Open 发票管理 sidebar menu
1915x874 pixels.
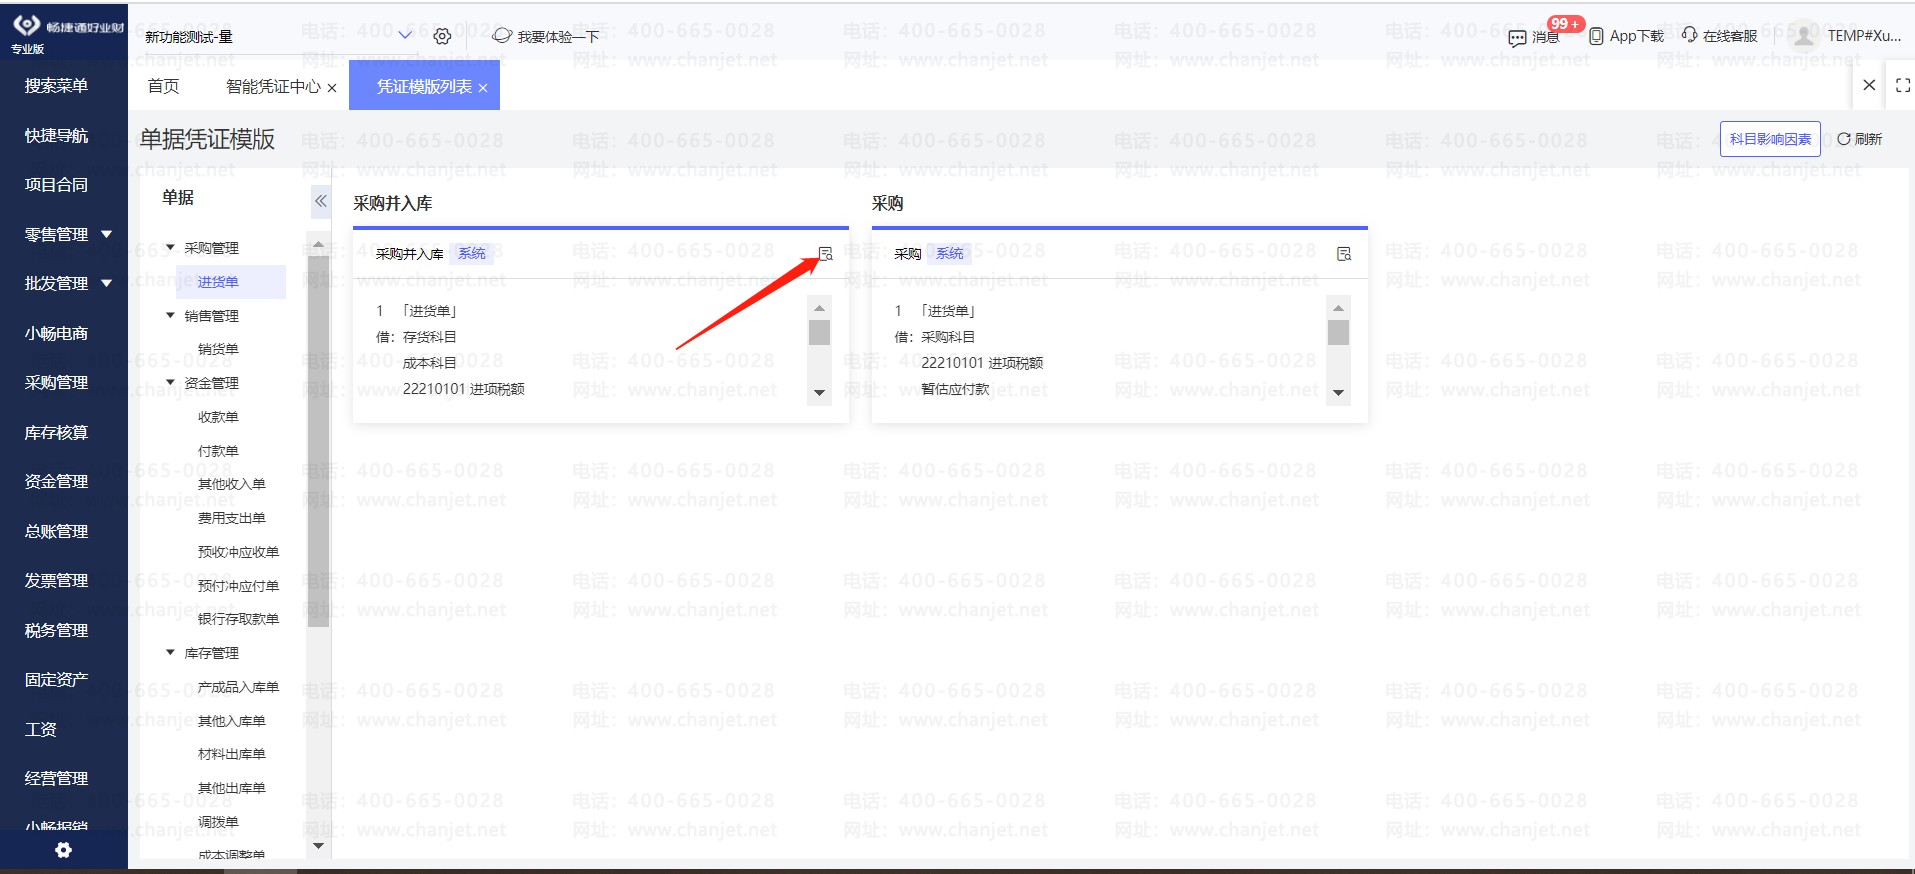[x=56, y=581]
